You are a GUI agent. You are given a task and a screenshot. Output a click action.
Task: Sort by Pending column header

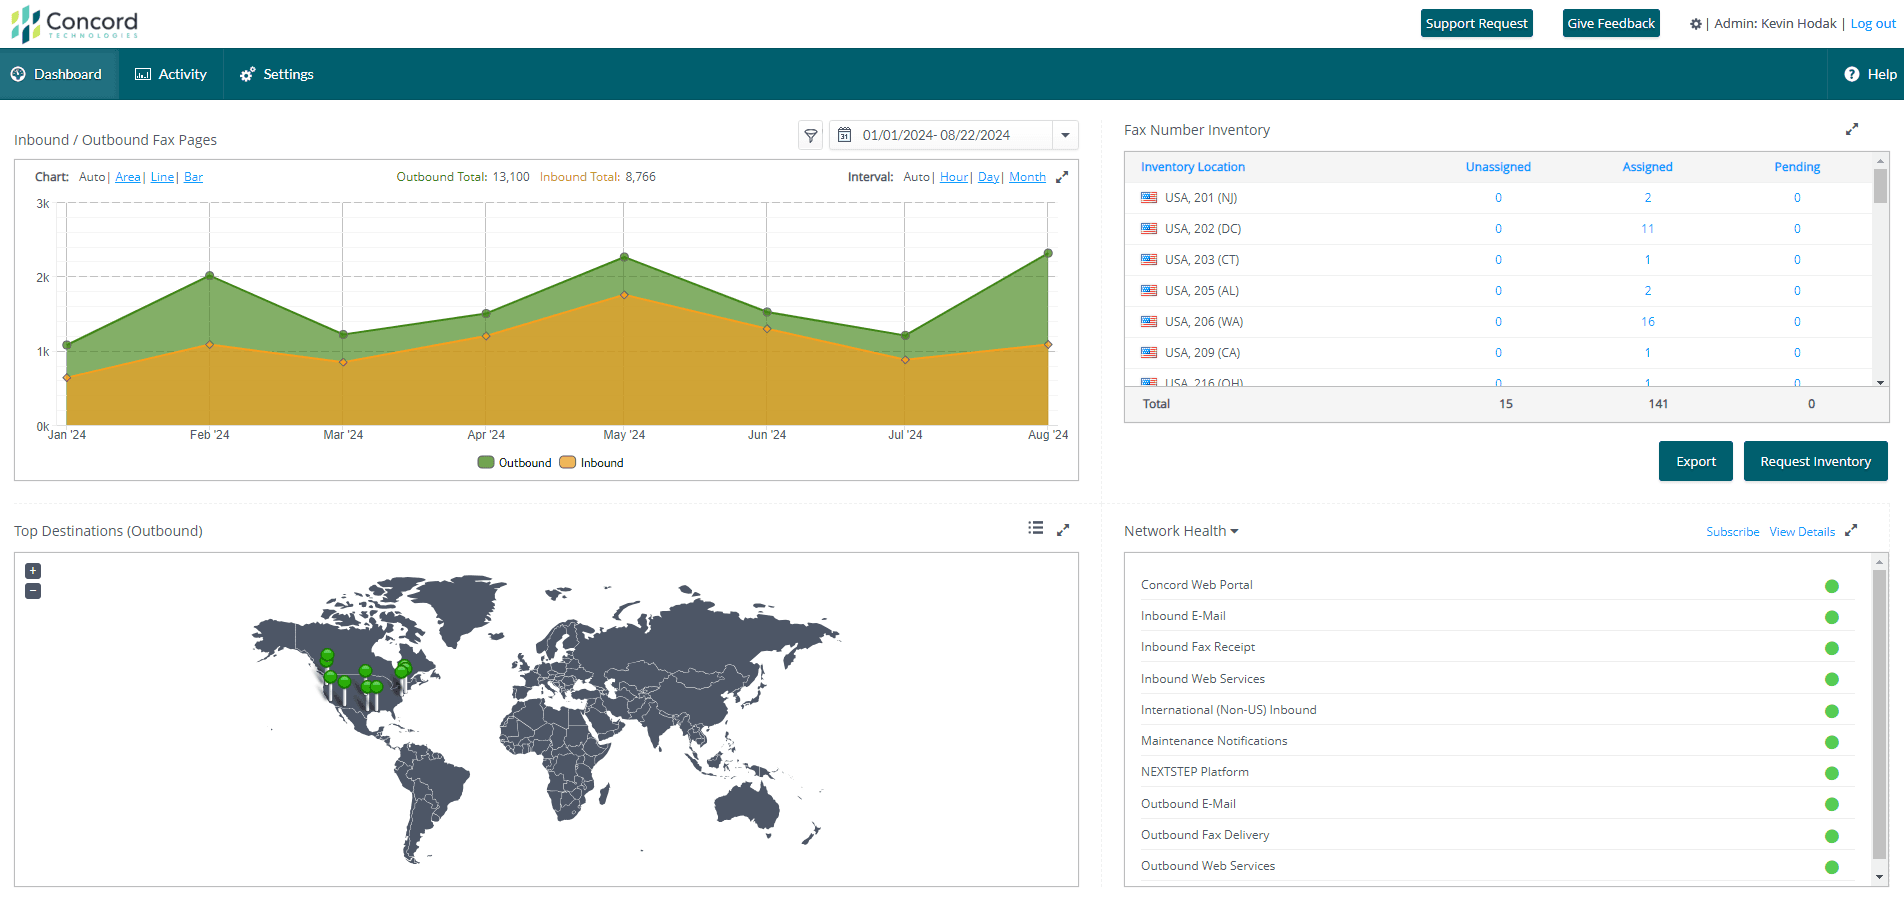[x=1797, y=167]
